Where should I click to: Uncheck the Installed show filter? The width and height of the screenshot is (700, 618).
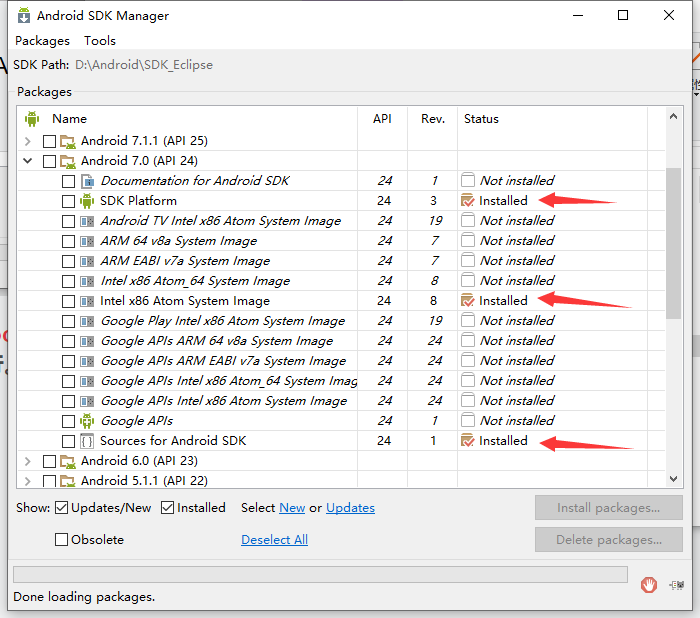167,508
